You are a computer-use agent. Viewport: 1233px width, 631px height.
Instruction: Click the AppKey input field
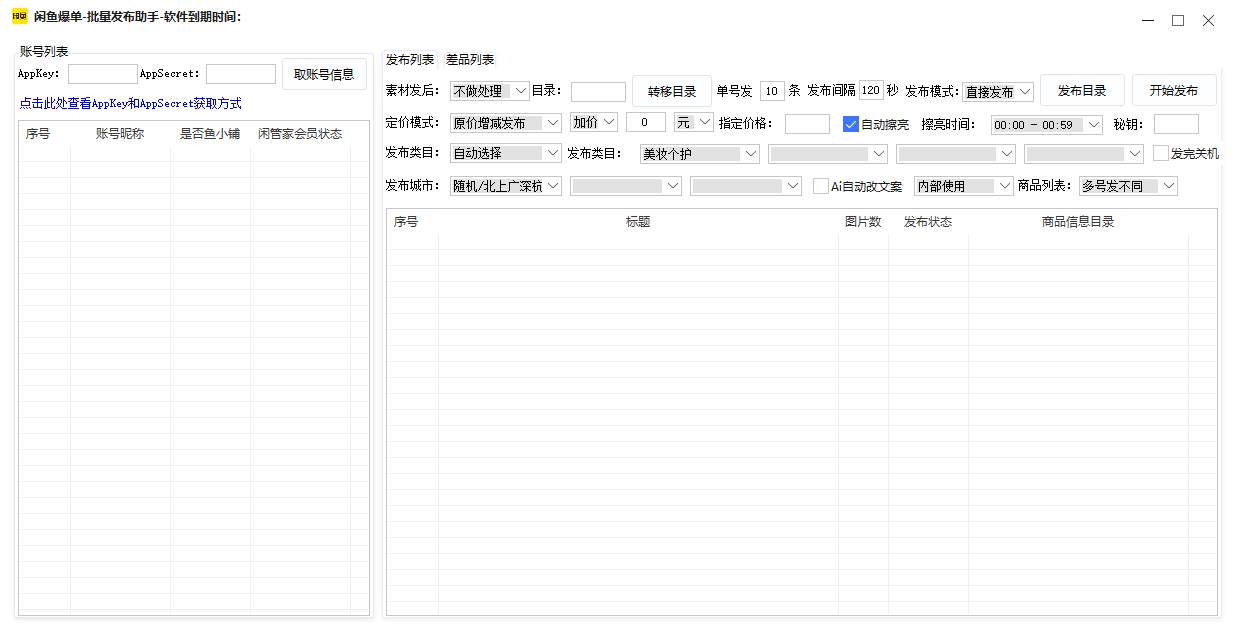tap(103, 74)
